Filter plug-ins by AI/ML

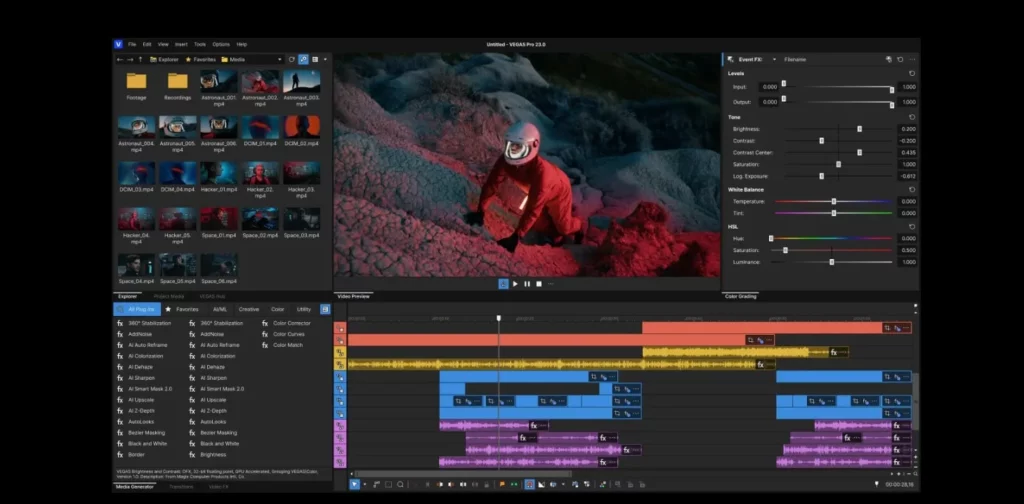(220, 309)
